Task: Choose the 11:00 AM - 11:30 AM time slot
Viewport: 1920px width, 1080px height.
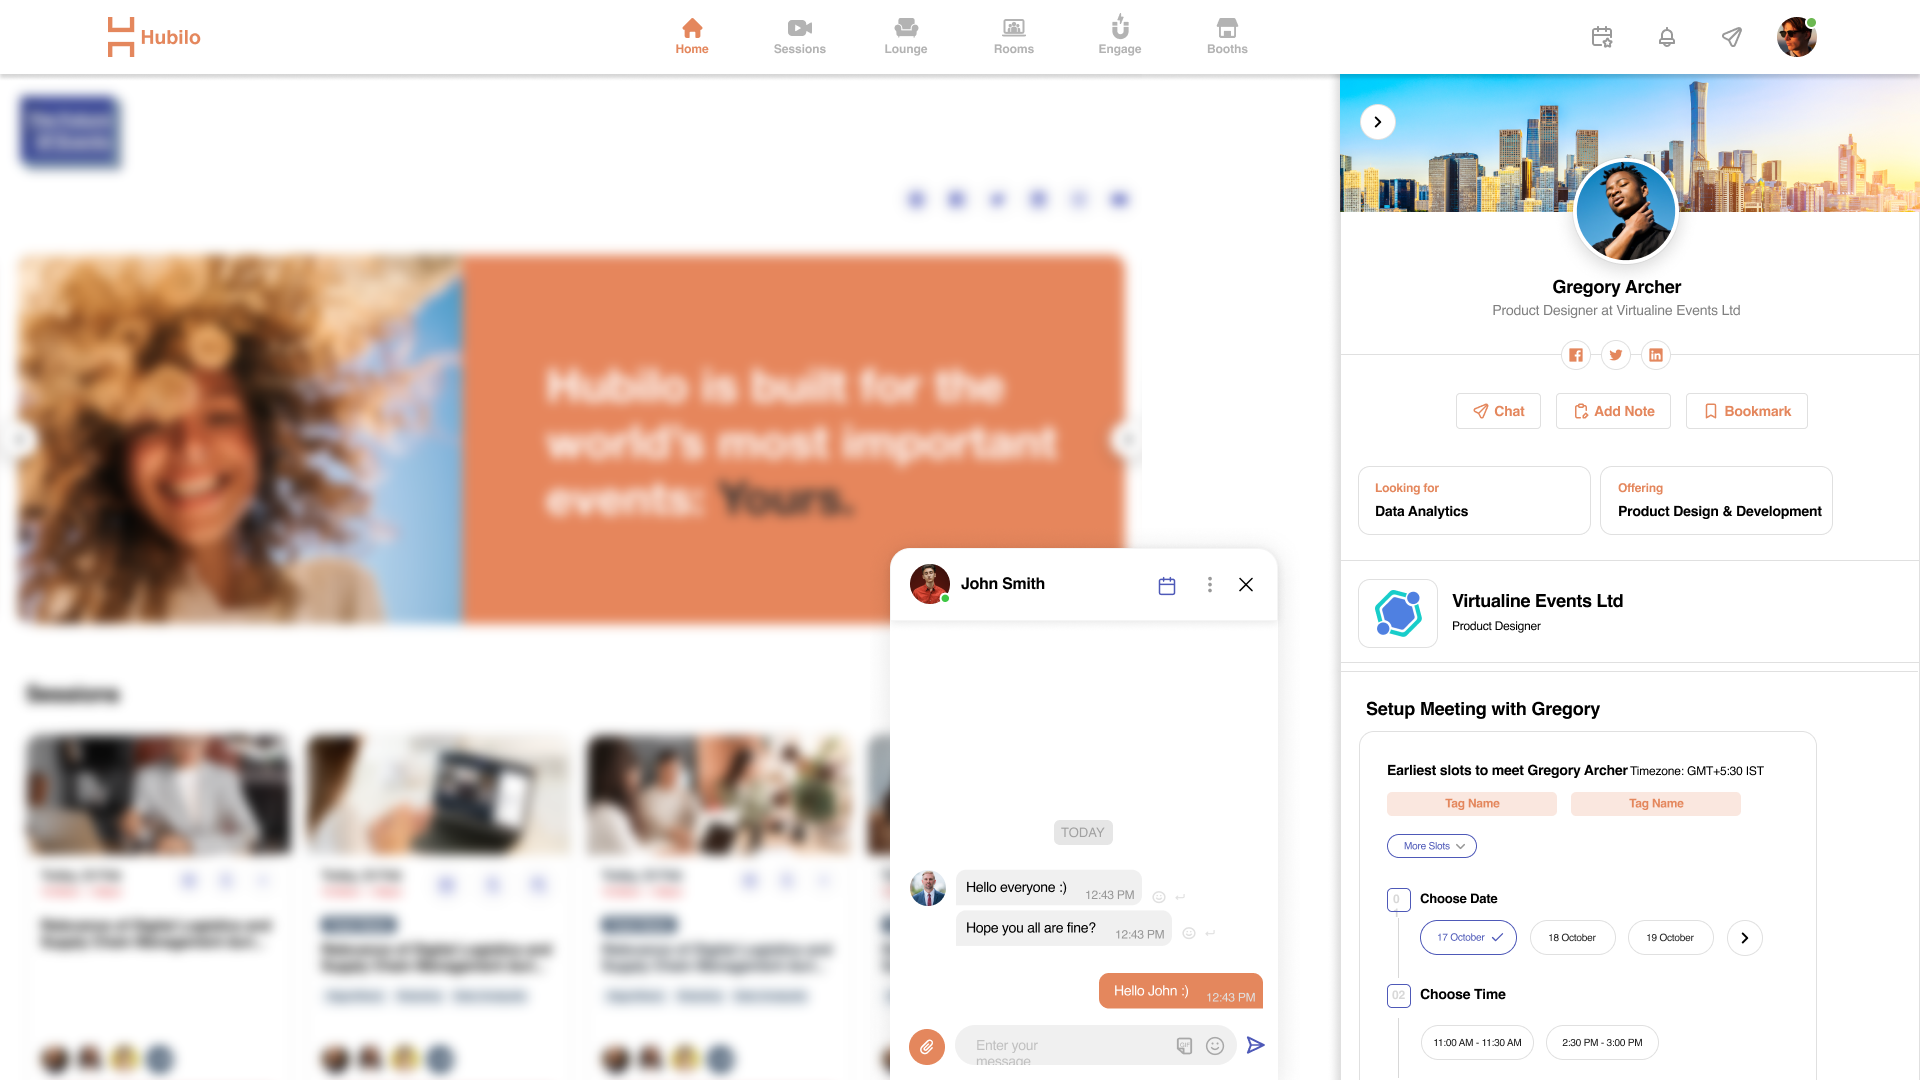Action: 1477,1043
